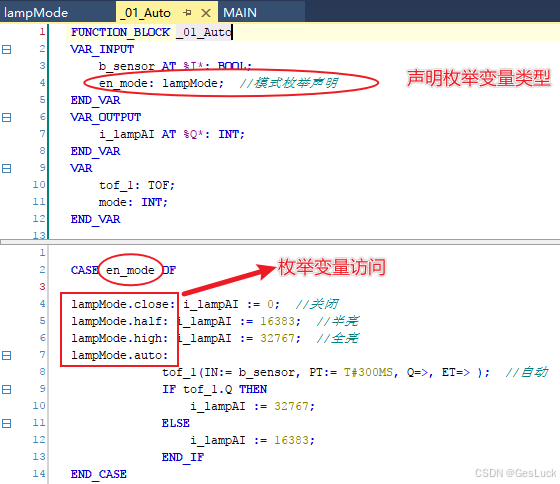Click lampMode type in en_mode declaration

(x=190, y=83)
